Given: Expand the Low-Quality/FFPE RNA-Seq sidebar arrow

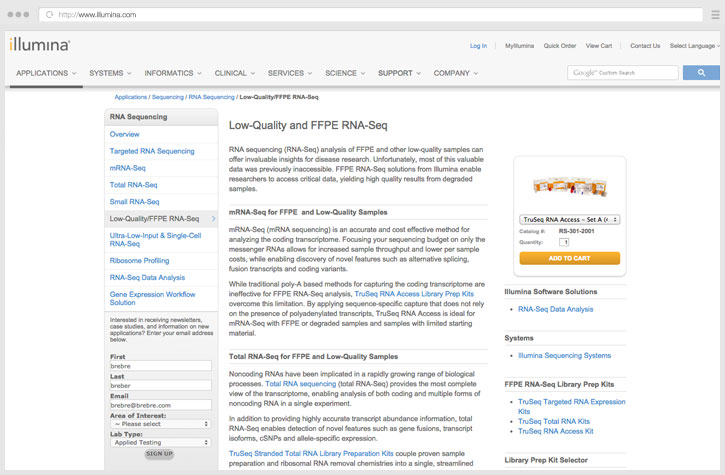Looking at the screenshot, I should 213,218.
